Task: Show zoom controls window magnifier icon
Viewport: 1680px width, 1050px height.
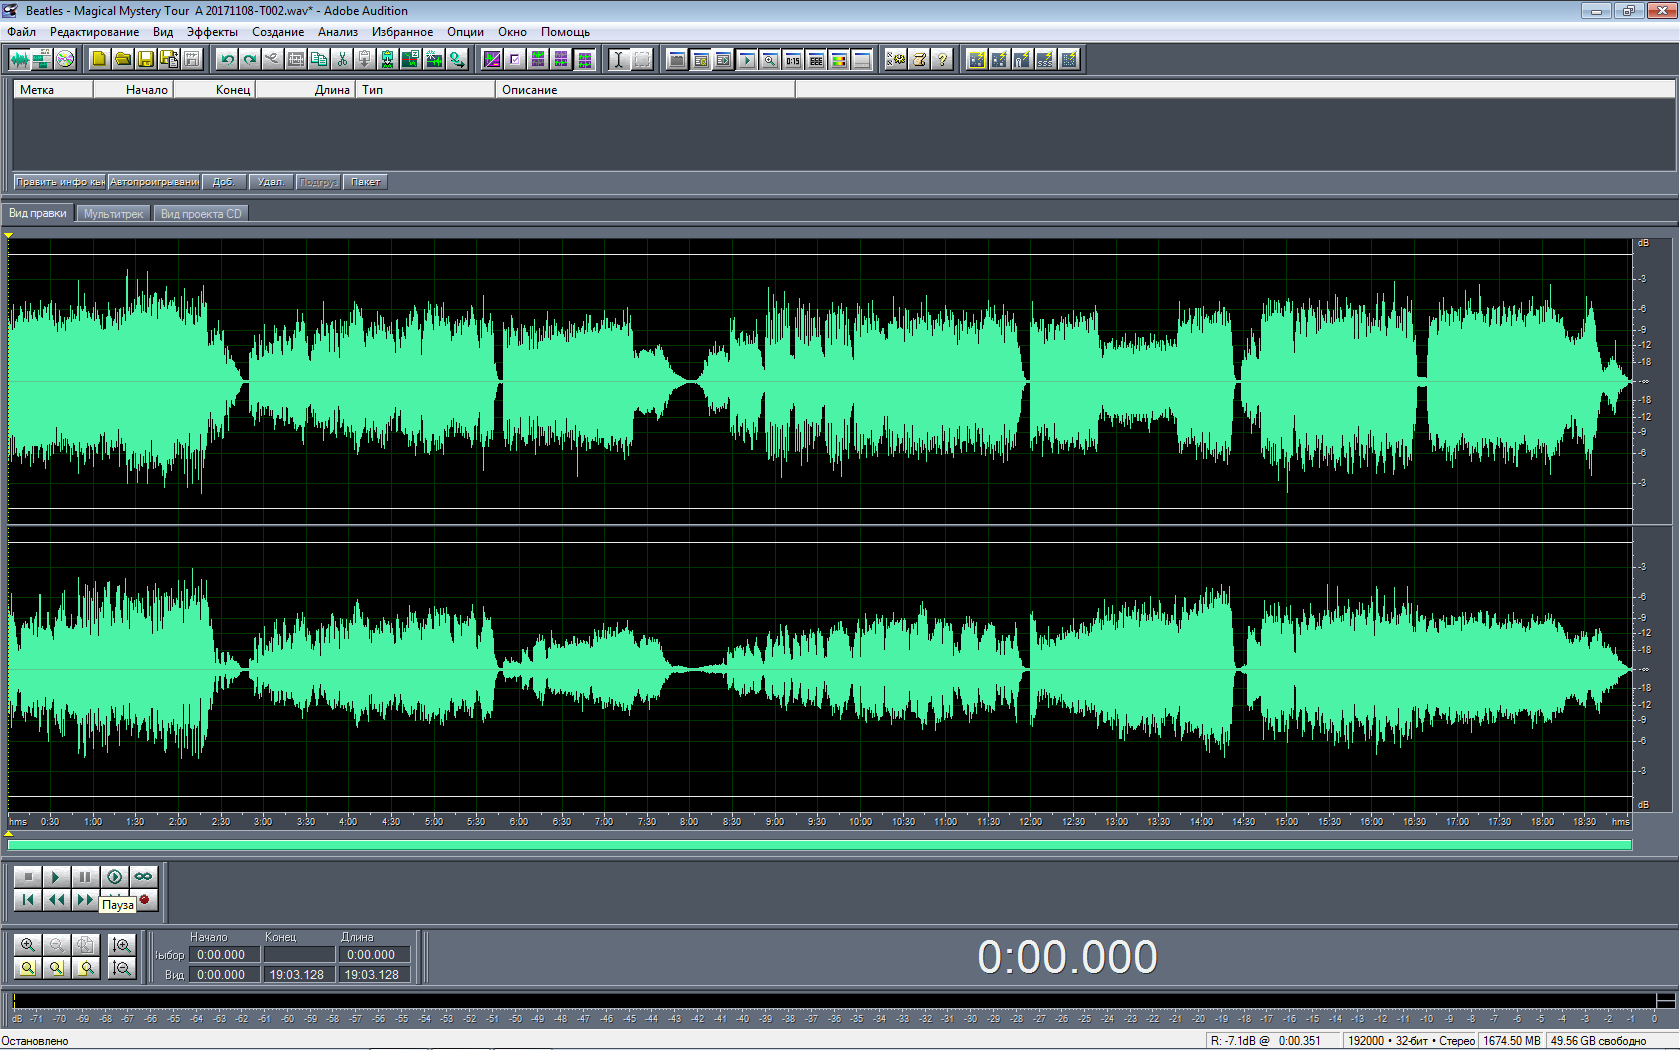Action: pos(770,59)
